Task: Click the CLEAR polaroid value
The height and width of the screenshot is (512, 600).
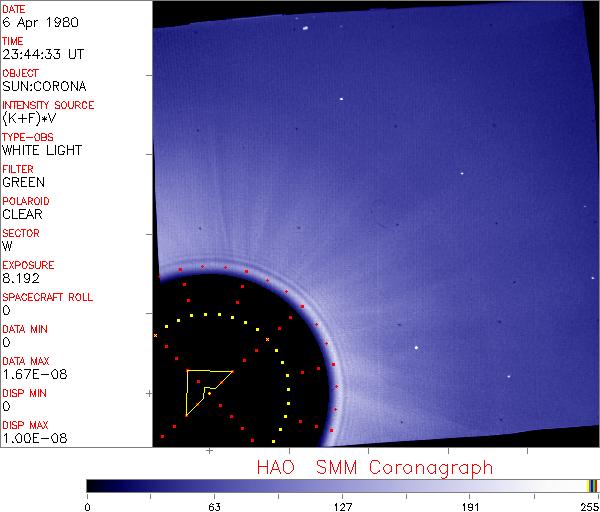Action: pyautogui.click(x=22, y=214)
